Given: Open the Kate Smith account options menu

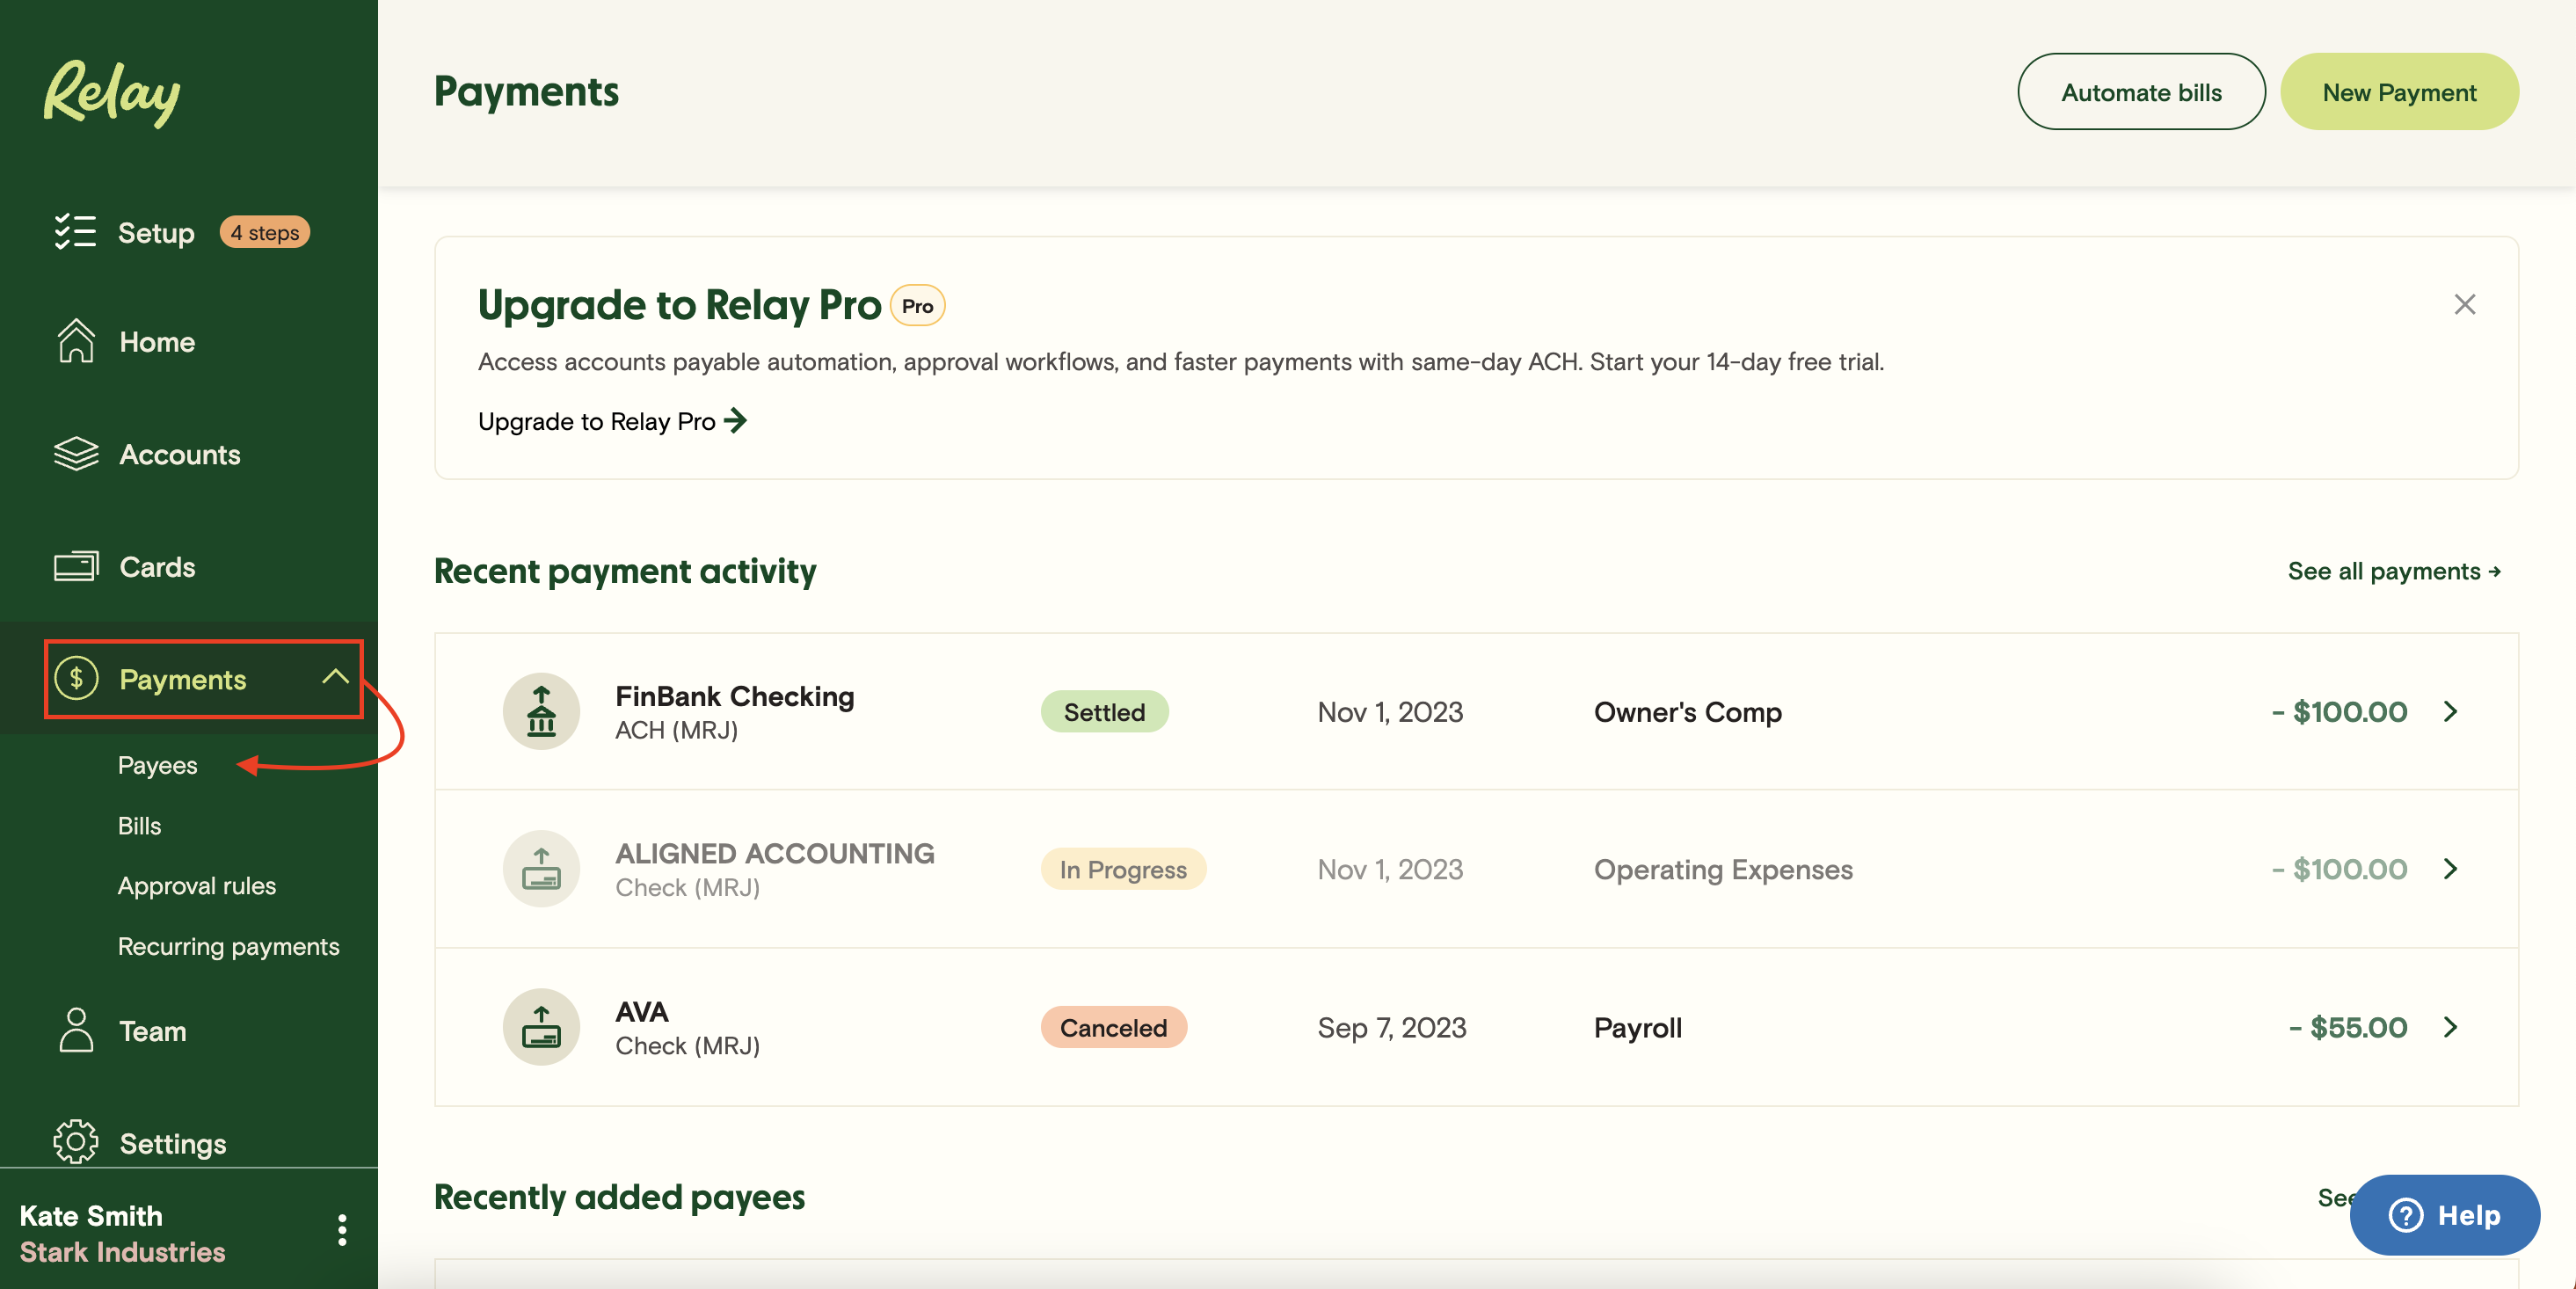Looking at the screenshot, I should pyautogui.click(x=341, y=1231).
